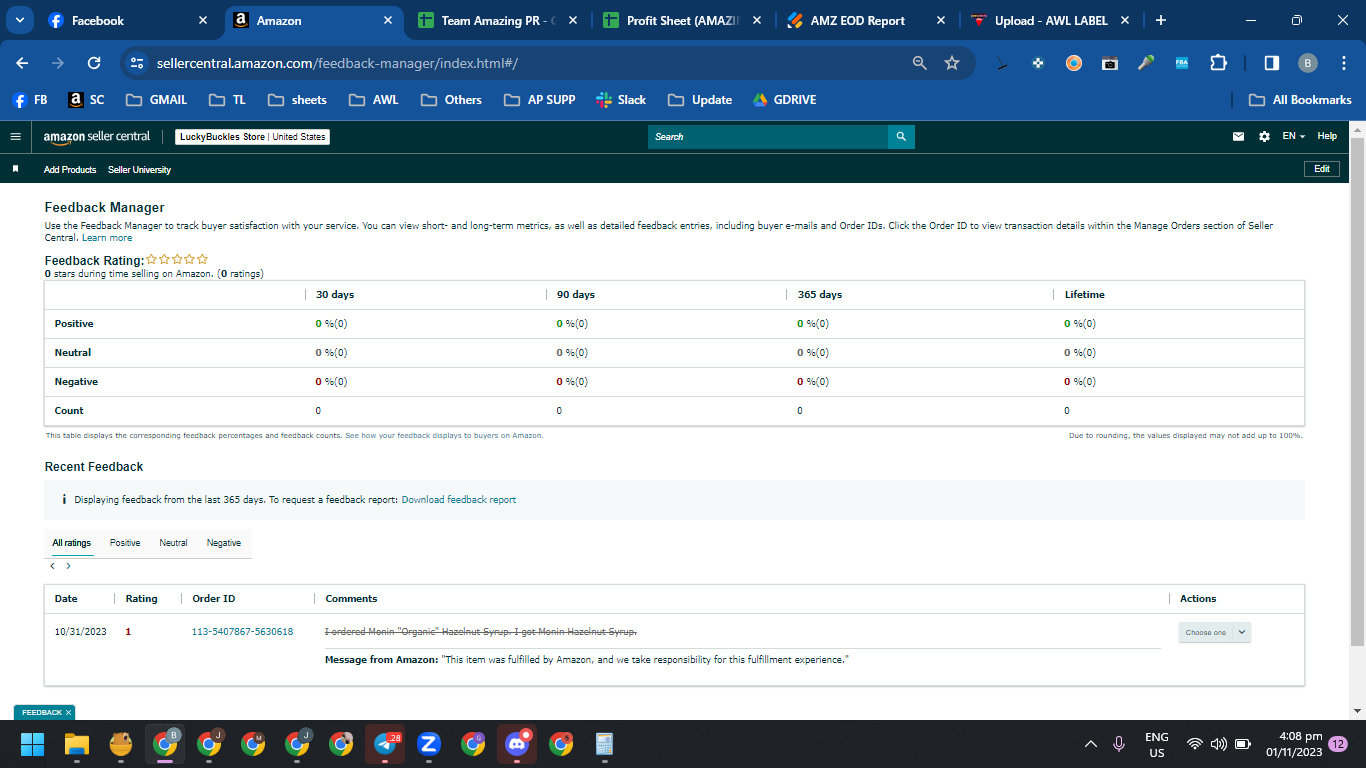Close the FEEDBACK floating tab
Viewport: 1366px width, 768px height.
69,713
